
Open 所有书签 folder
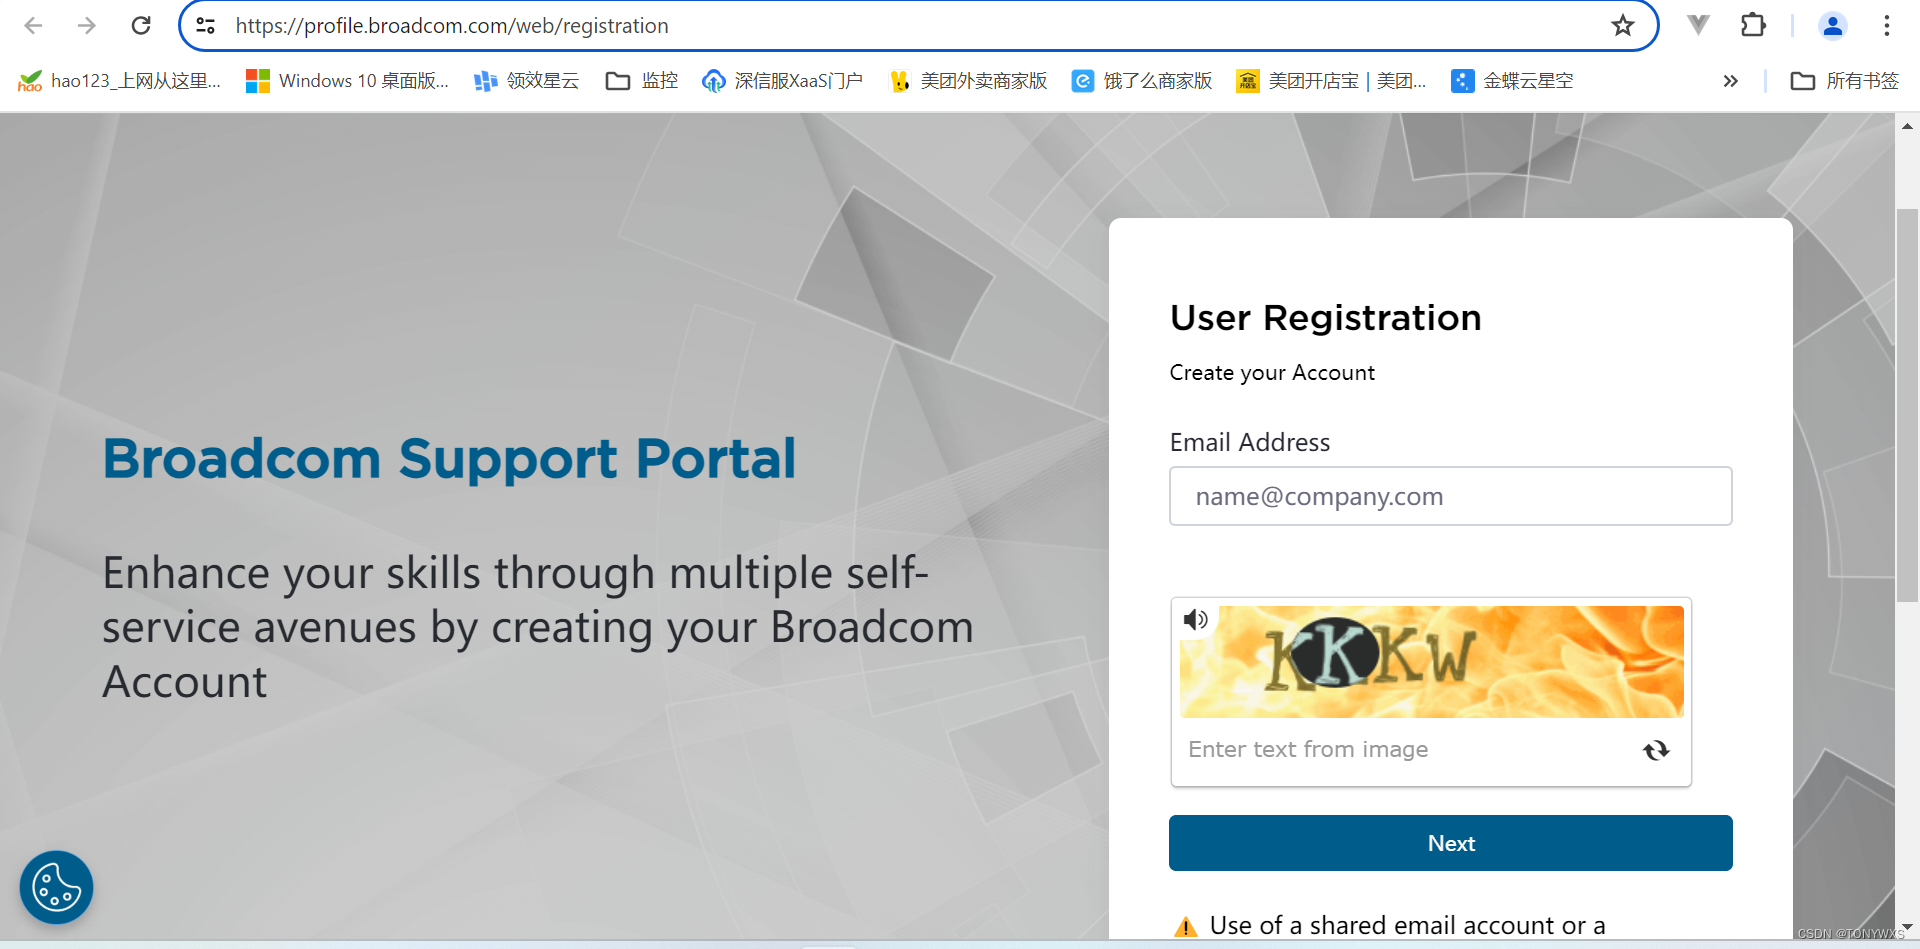coord(1845,81)
